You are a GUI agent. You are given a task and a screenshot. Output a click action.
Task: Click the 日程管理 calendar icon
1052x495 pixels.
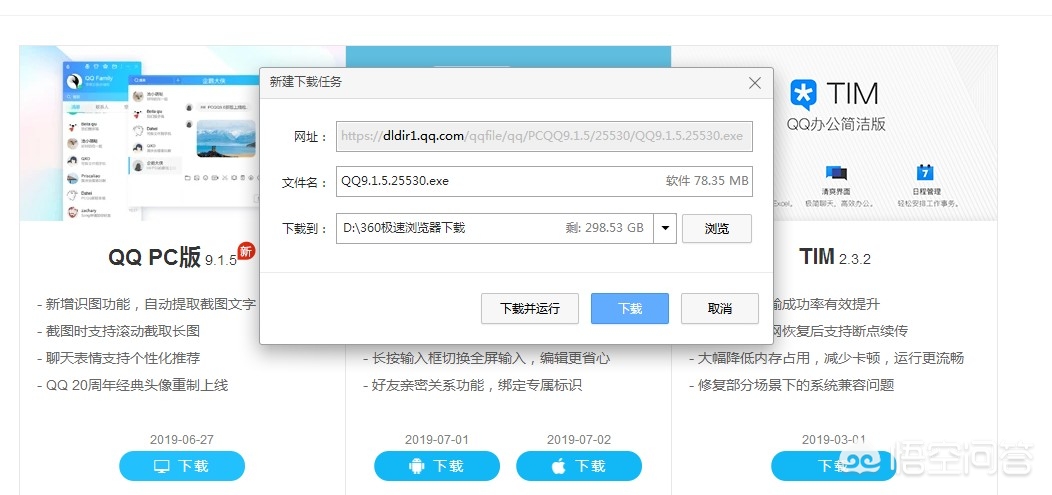pos(925,173)
